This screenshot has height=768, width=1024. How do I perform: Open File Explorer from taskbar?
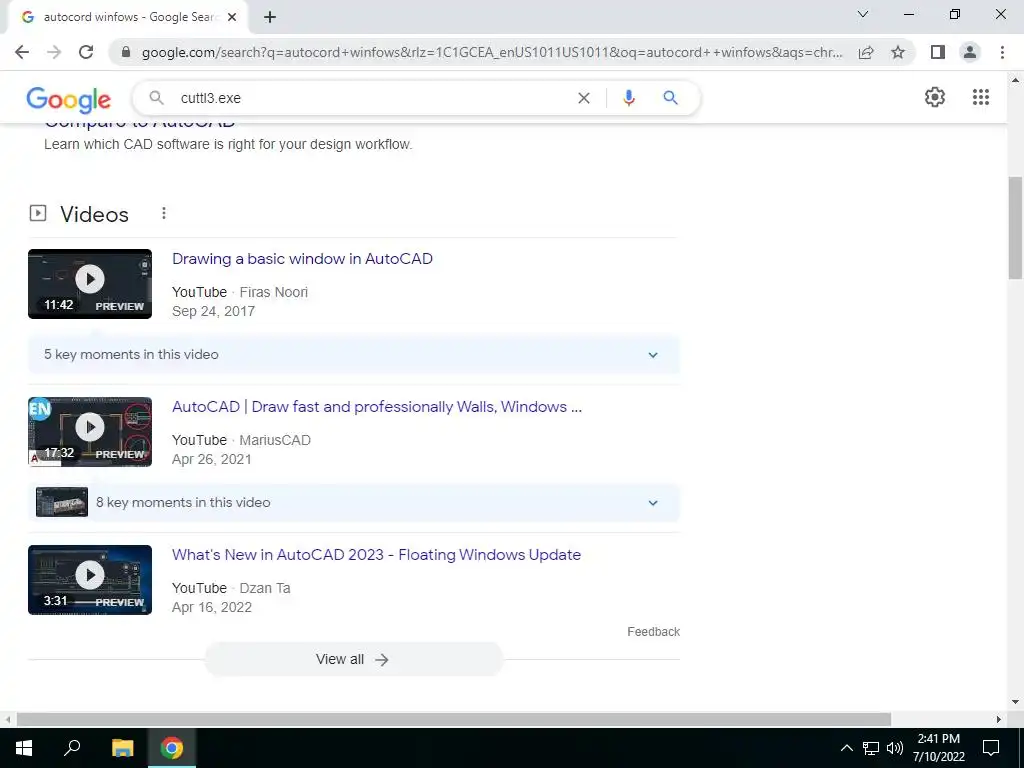pyautogui.click(x=122, y=748)
